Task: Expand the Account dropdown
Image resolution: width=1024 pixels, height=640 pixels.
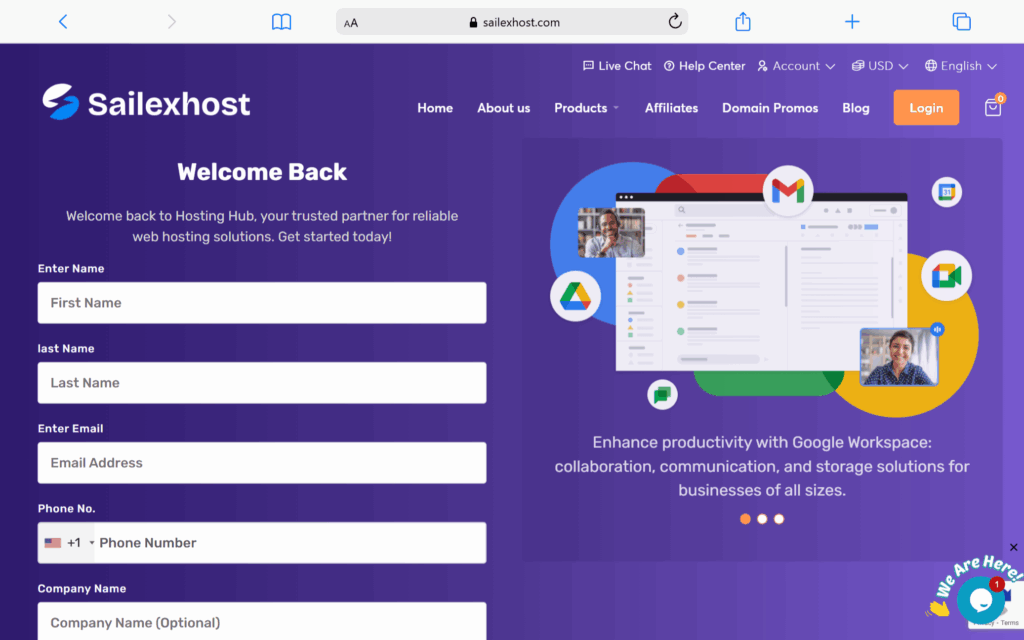Action: 796,66
